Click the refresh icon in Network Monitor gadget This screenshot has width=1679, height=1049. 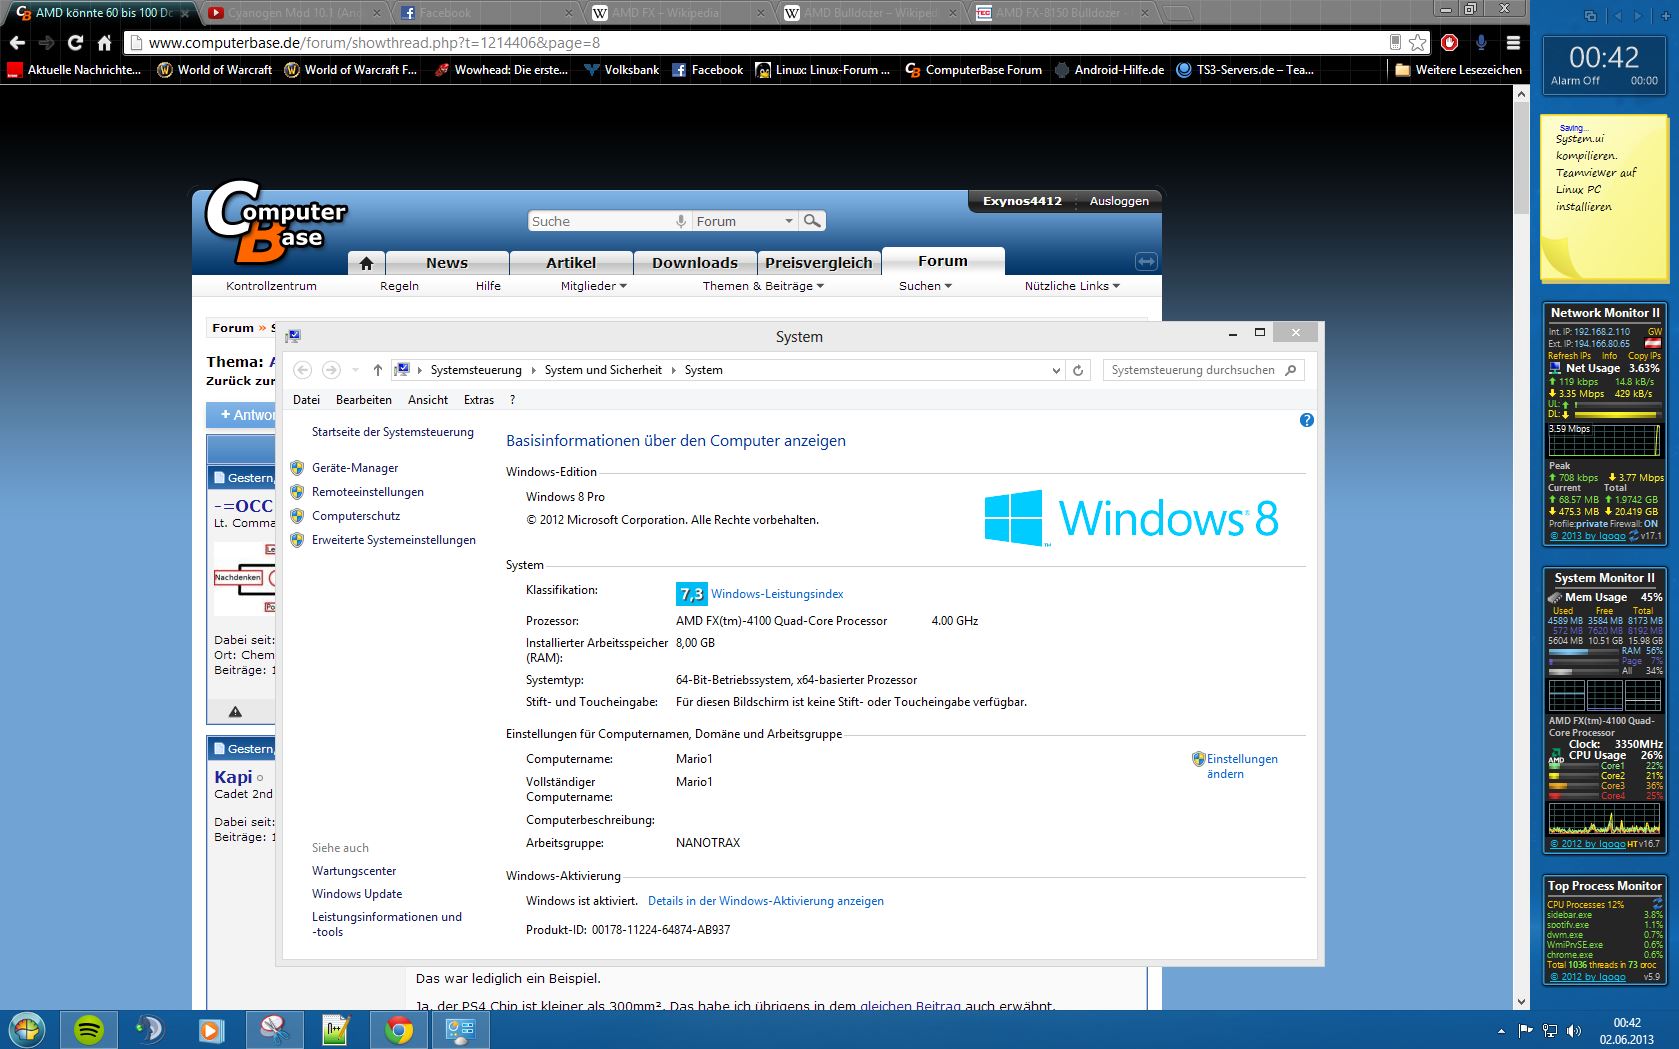tap(1633, 536)
